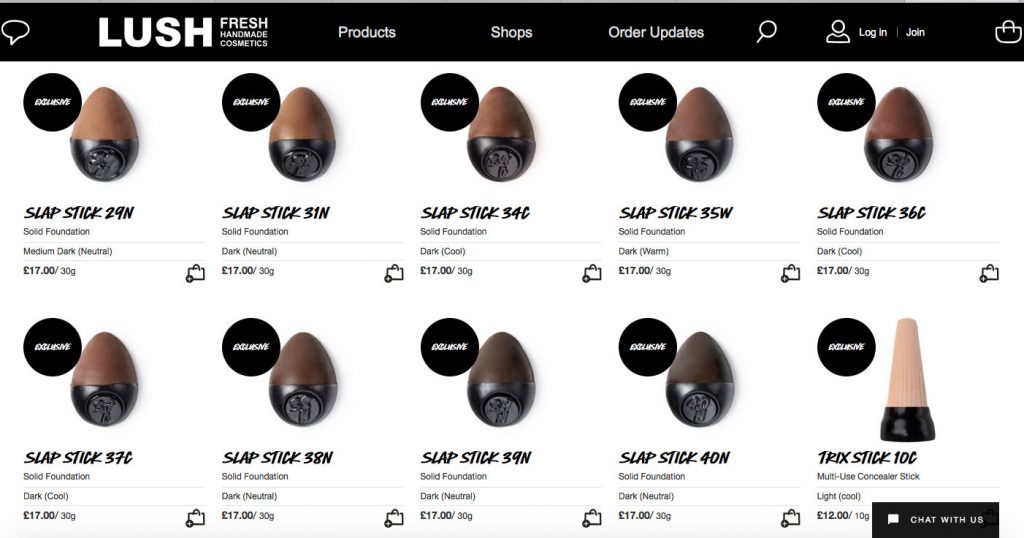Add Slap Stick 36C to basket

point(989,273)
